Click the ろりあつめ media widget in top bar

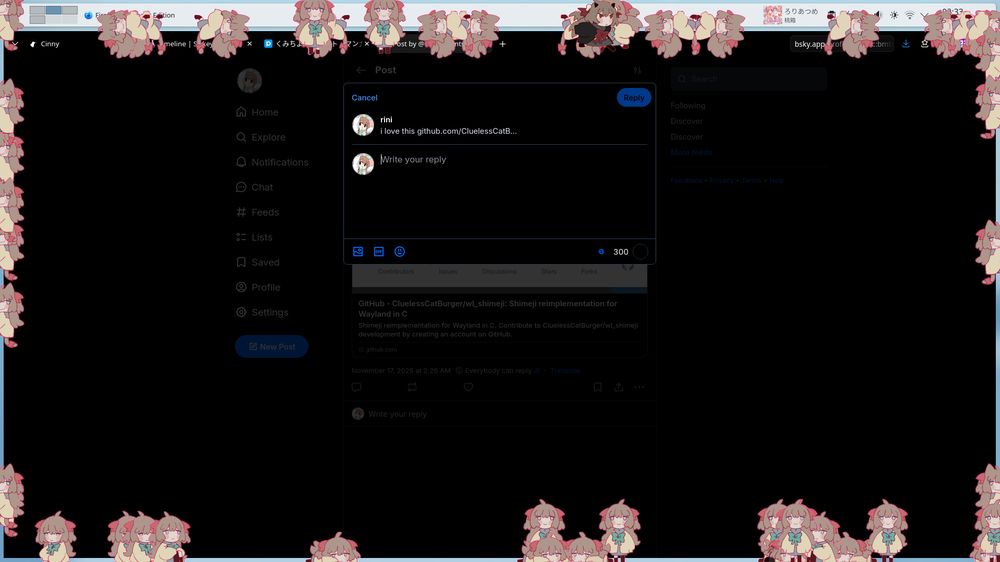point(791,15)
